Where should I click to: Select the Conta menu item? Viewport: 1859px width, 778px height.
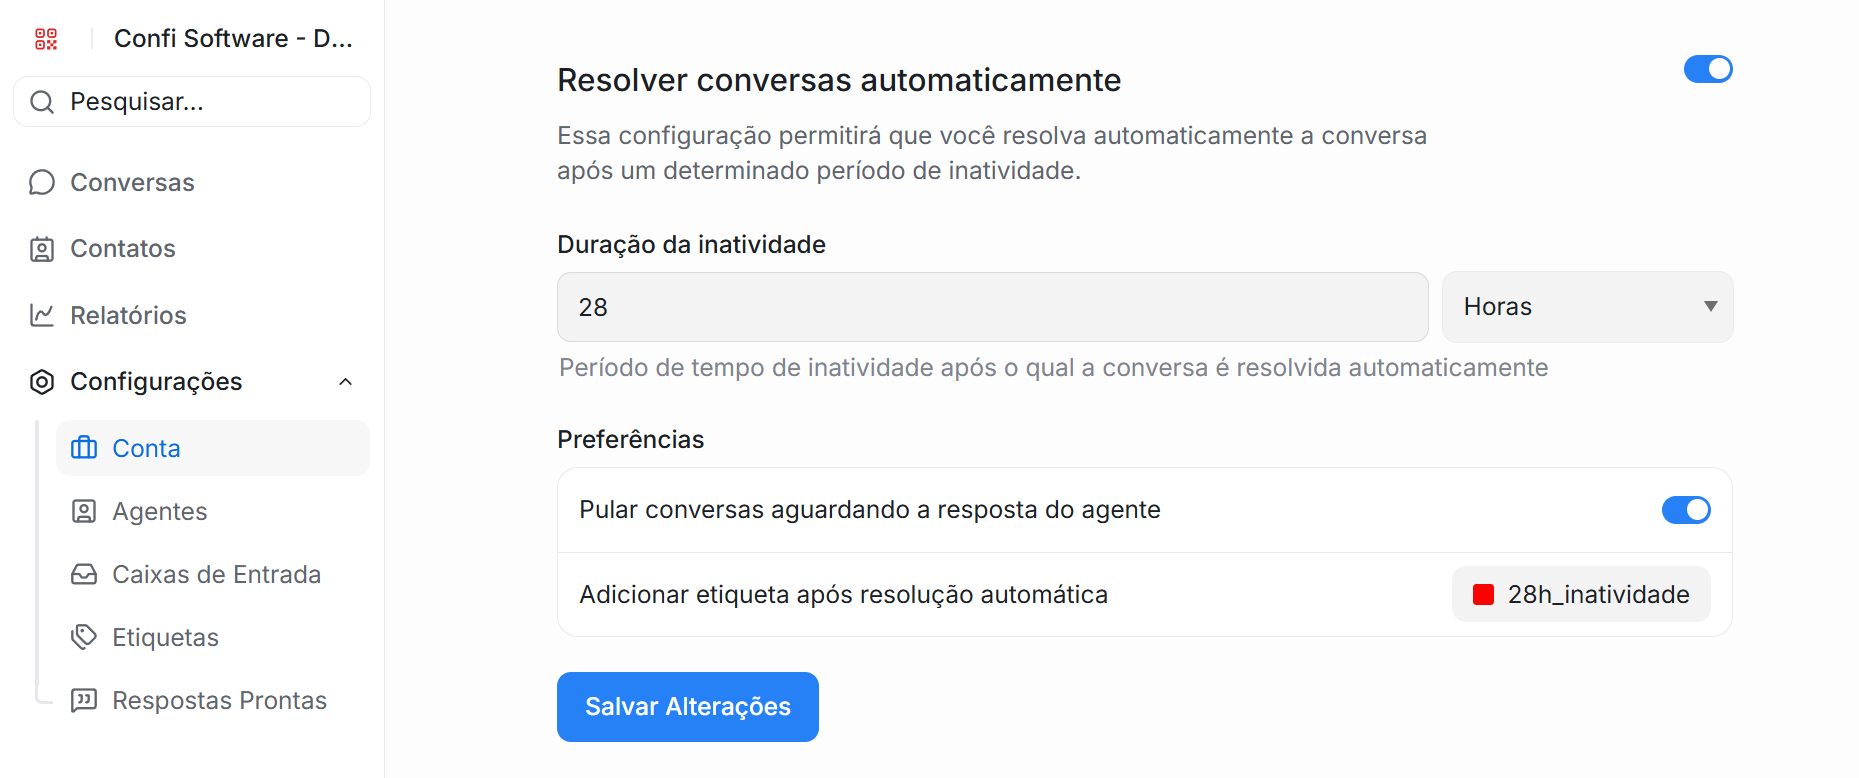213,448
